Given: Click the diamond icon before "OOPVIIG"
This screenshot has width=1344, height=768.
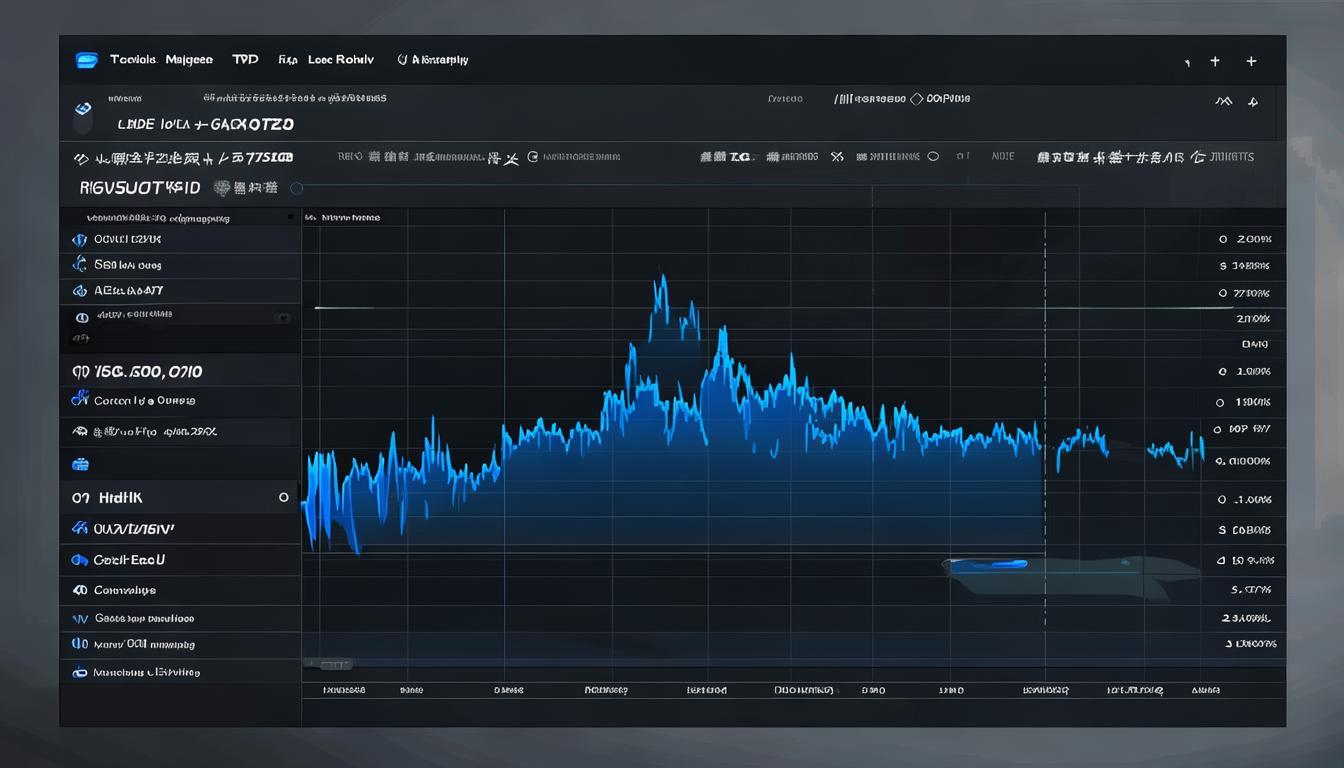Looking at the screenshot, I should point(915,99).
